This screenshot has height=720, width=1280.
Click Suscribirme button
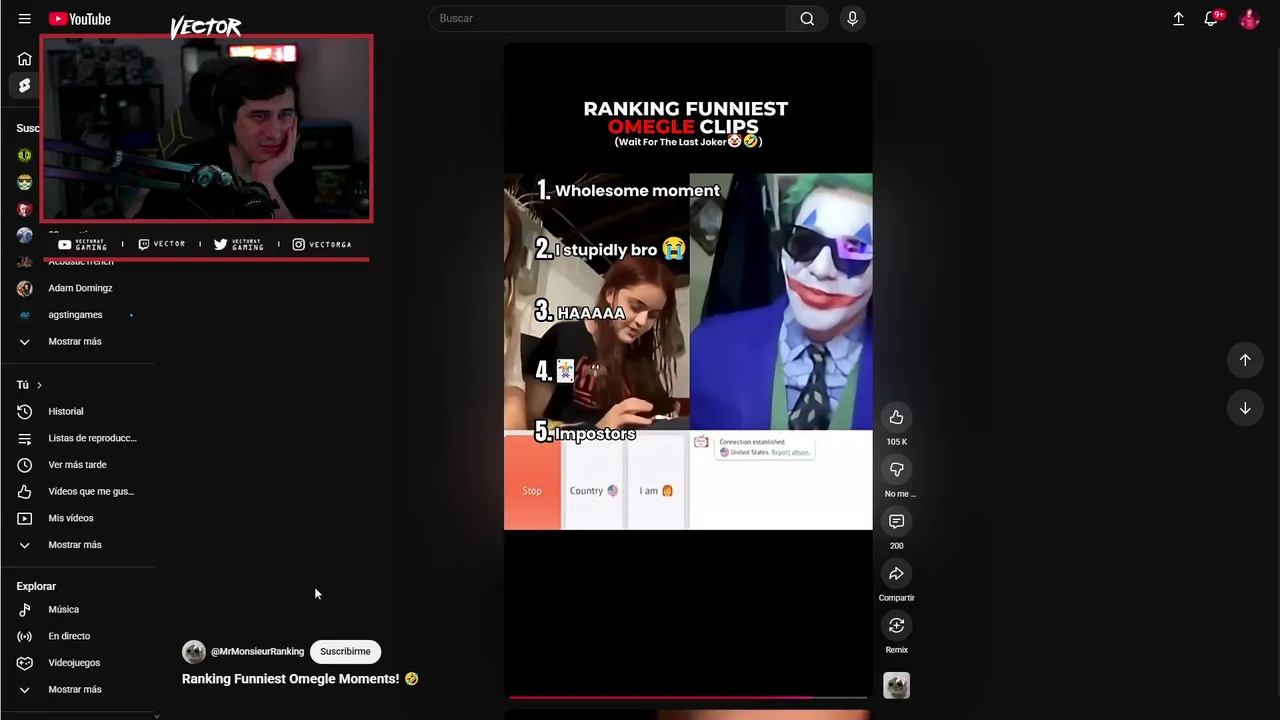pyautogui.click(x=345, y=651)
